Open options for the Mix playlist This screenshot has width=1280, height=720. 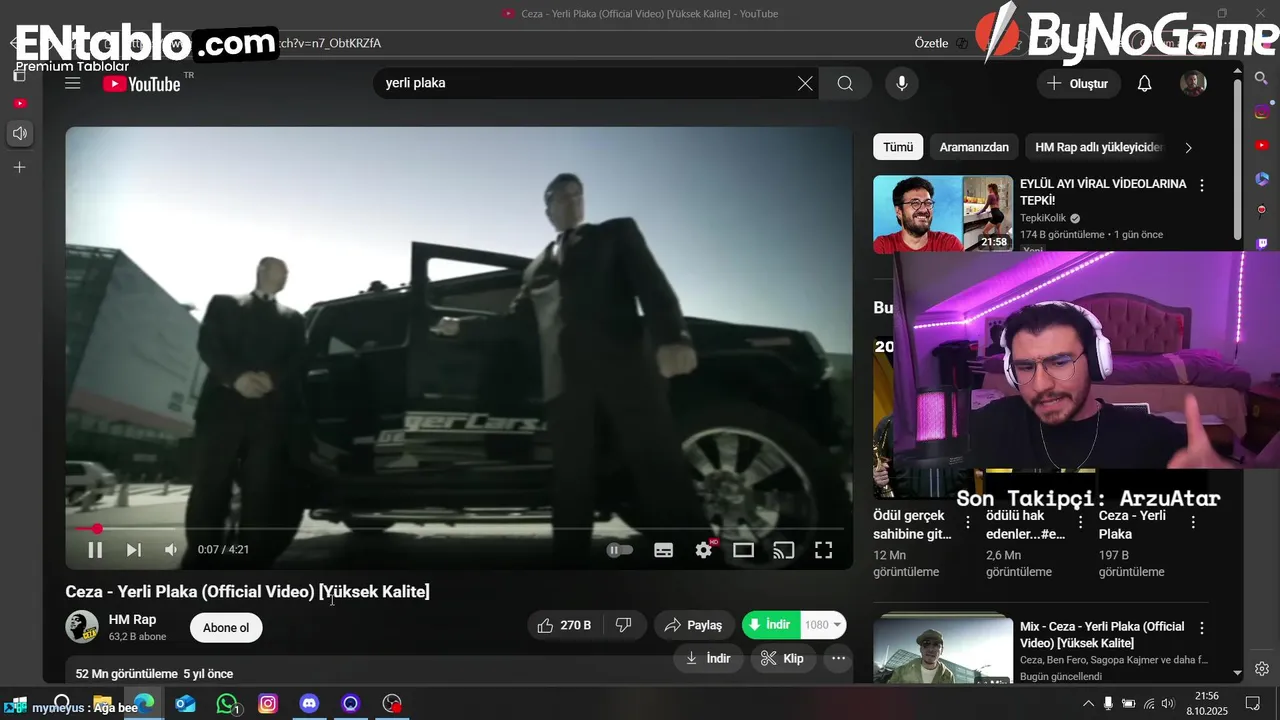(x=1202, y=628)
